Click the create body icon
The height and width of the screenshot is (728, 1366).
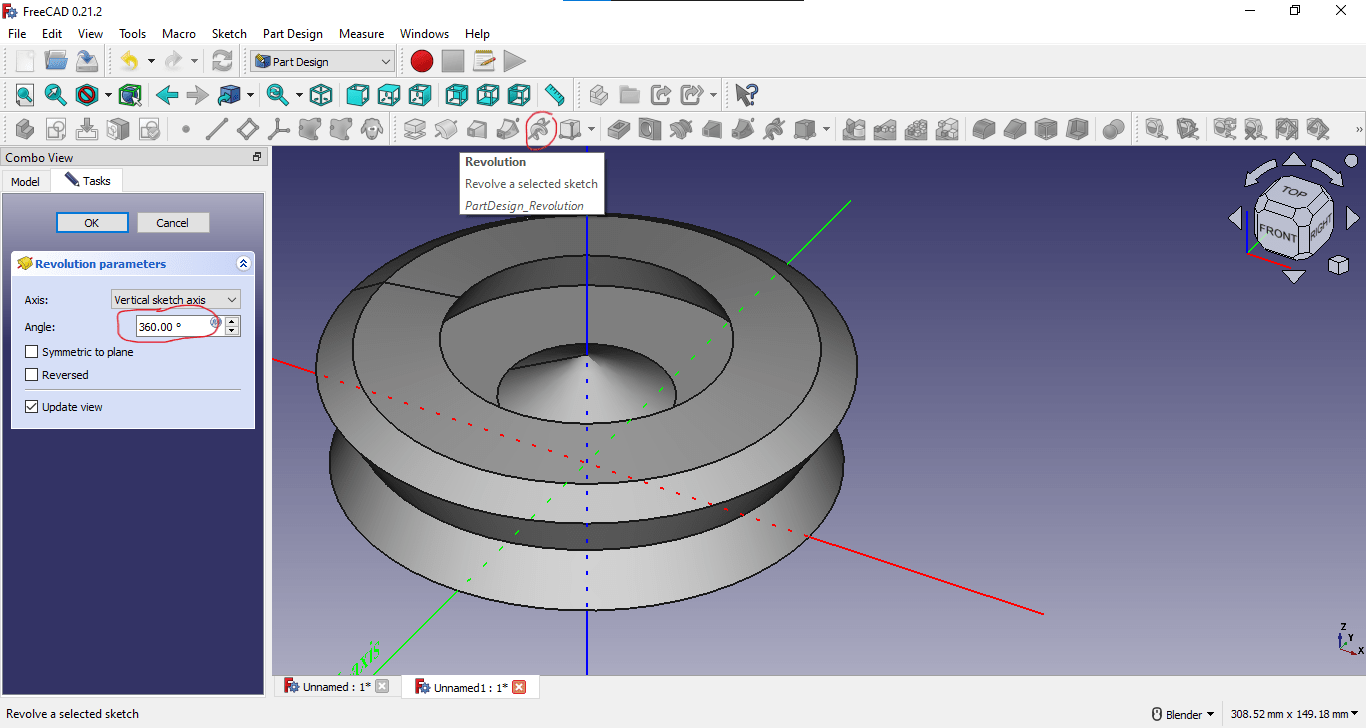click(x=24, y=129)
